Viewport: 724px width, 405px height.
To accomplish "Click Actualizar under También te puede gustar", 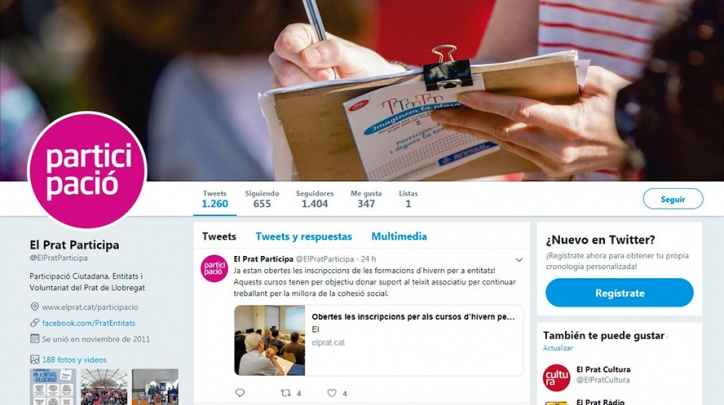I will 558,348.
